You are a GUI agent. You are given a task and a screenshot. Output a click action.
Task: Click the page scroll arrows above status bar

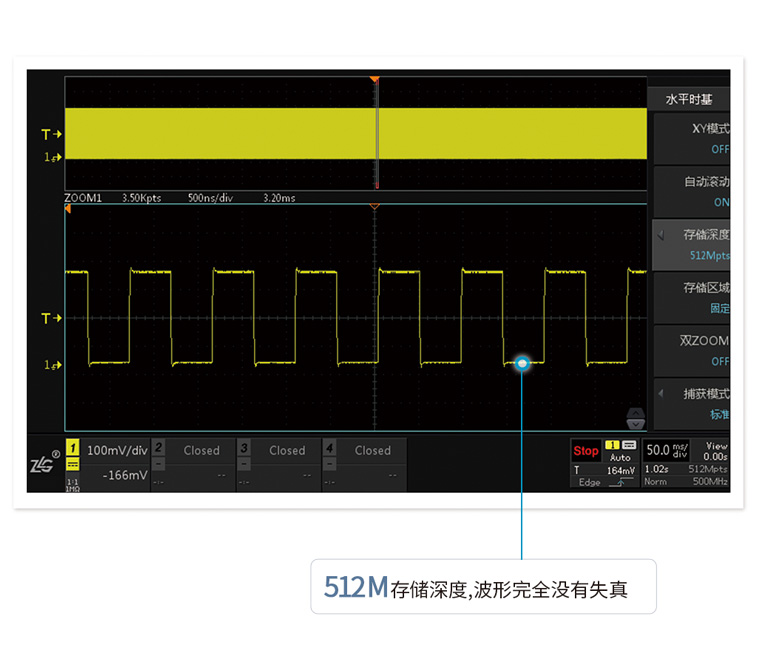pos(635,417)
